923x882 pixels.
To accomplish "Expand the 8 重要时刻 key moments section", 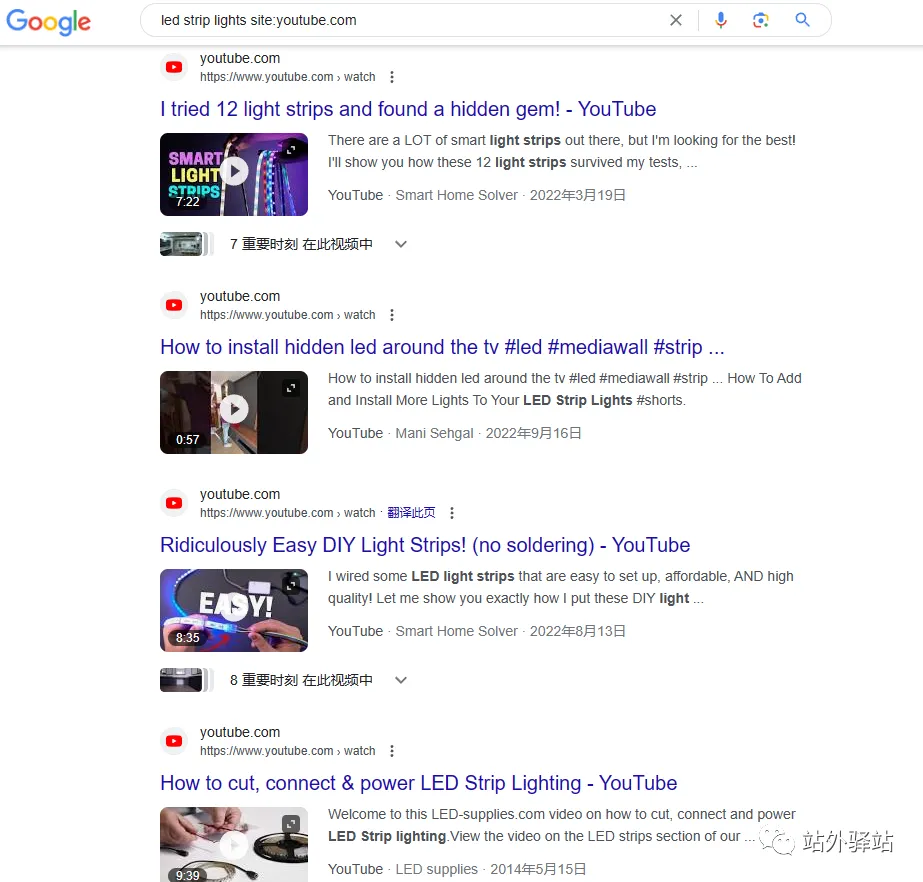I will pyautogui.click(x=401, y=680).
